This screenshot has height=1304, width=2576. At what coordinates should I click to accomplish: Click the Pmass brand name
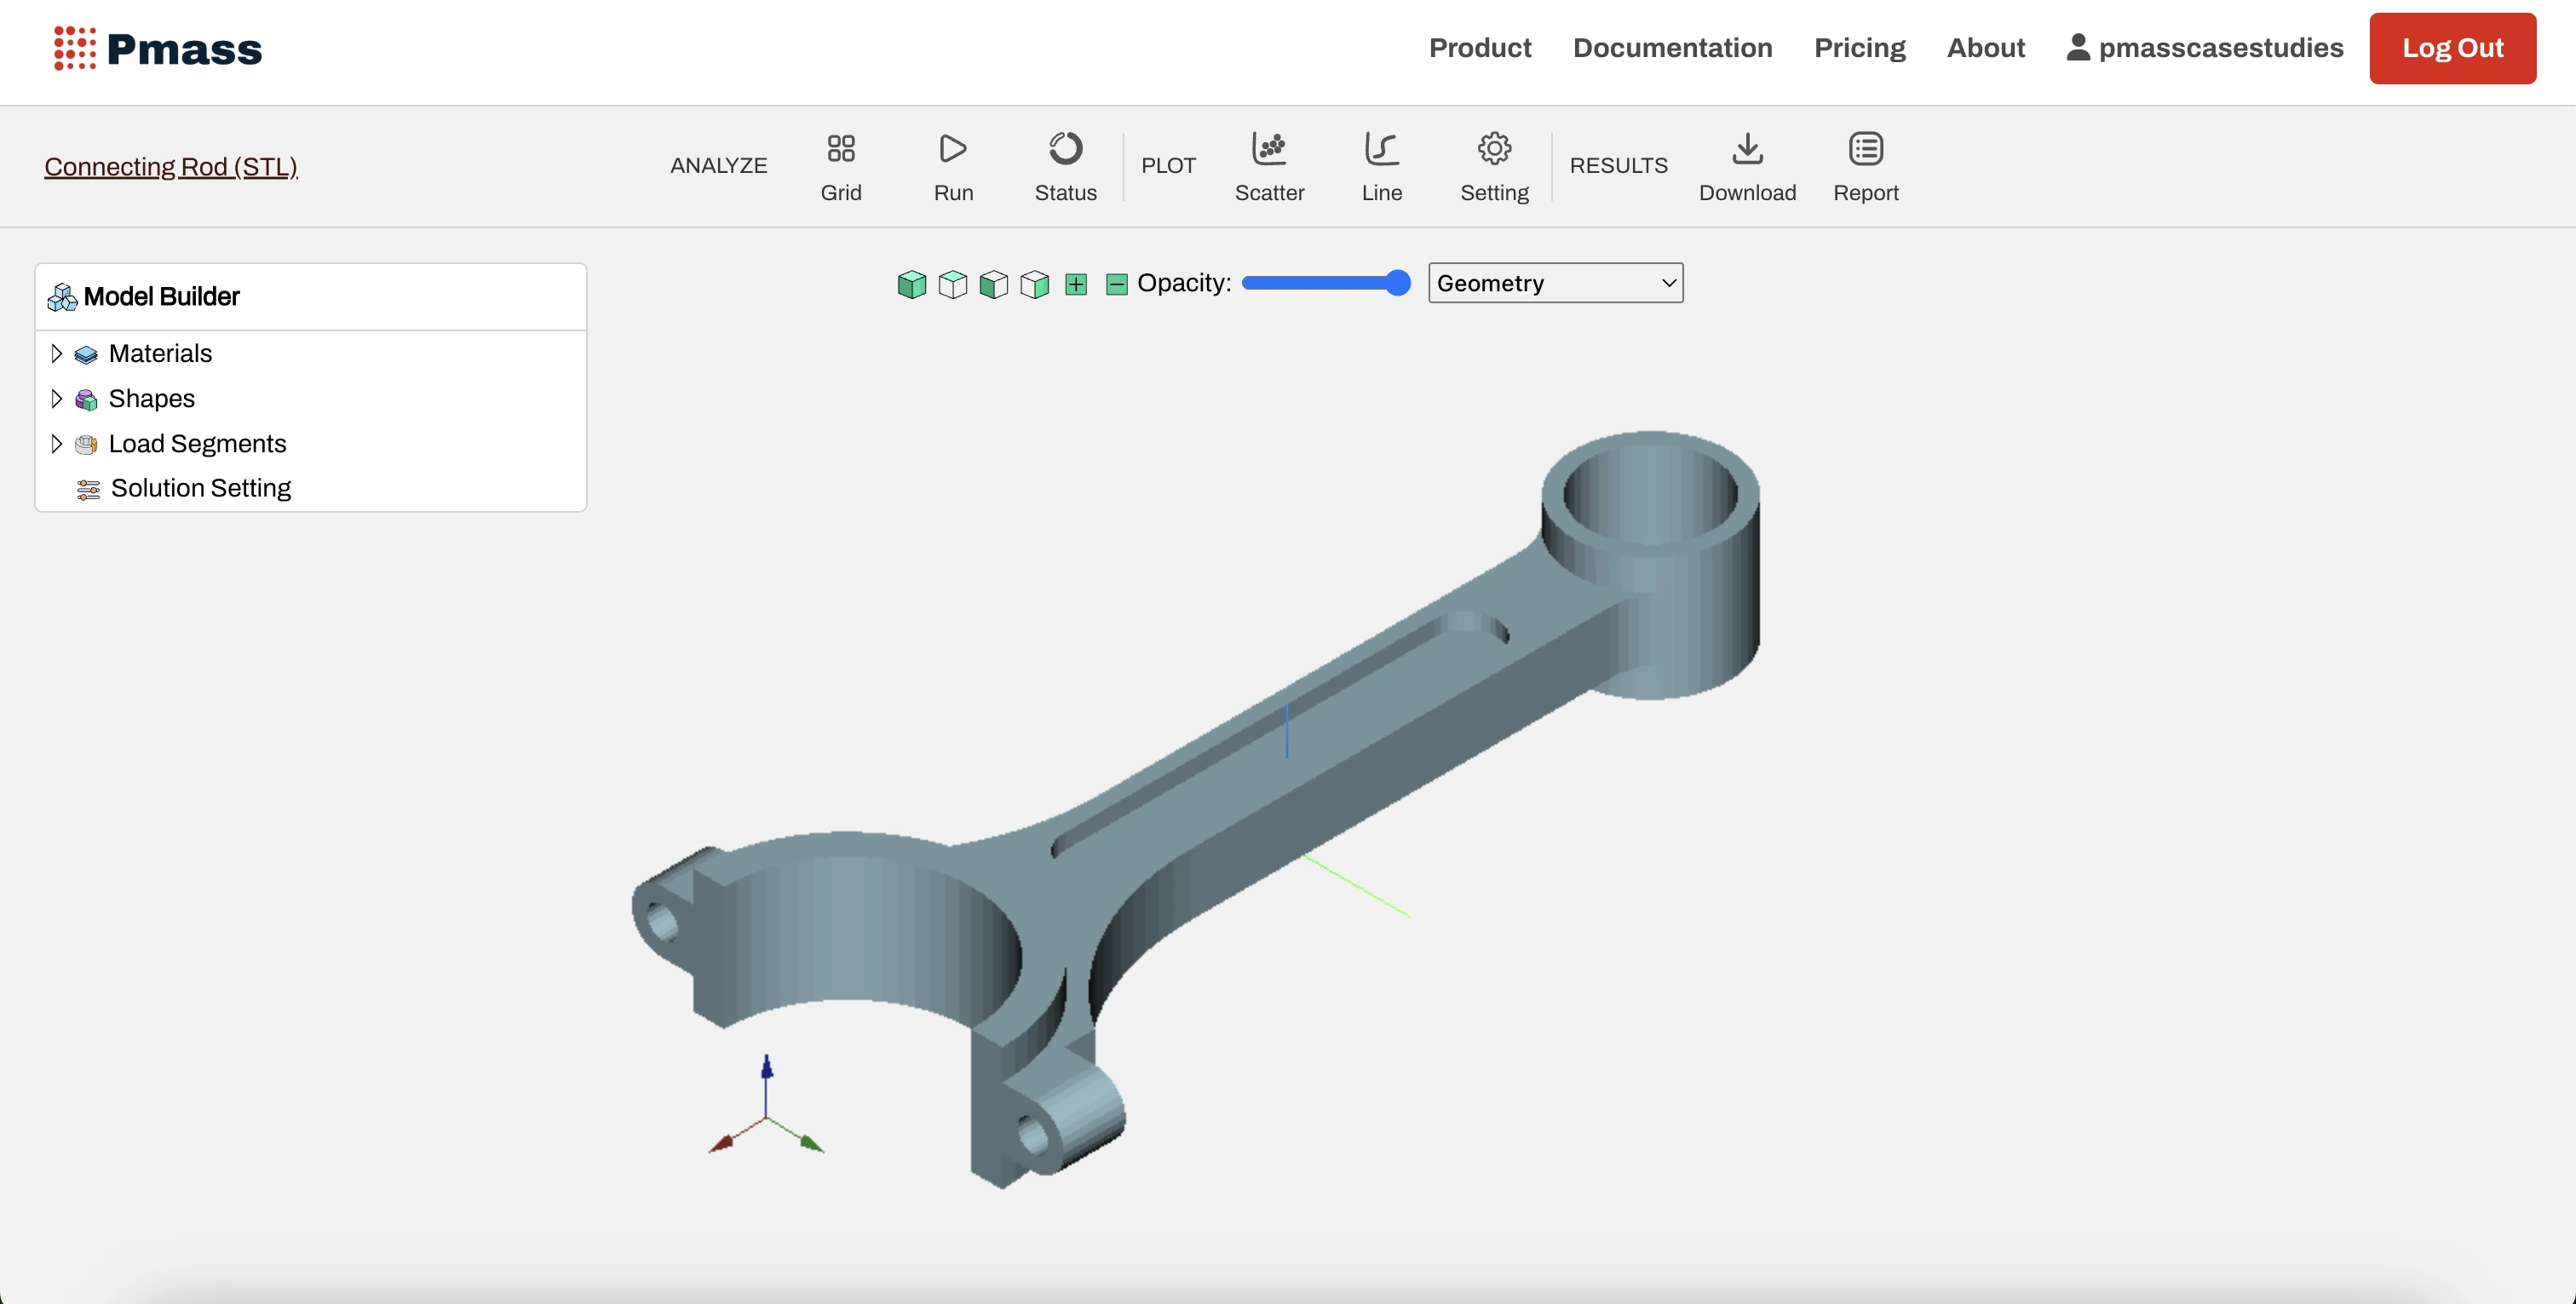pyautogui.click(x=184, y=49)
